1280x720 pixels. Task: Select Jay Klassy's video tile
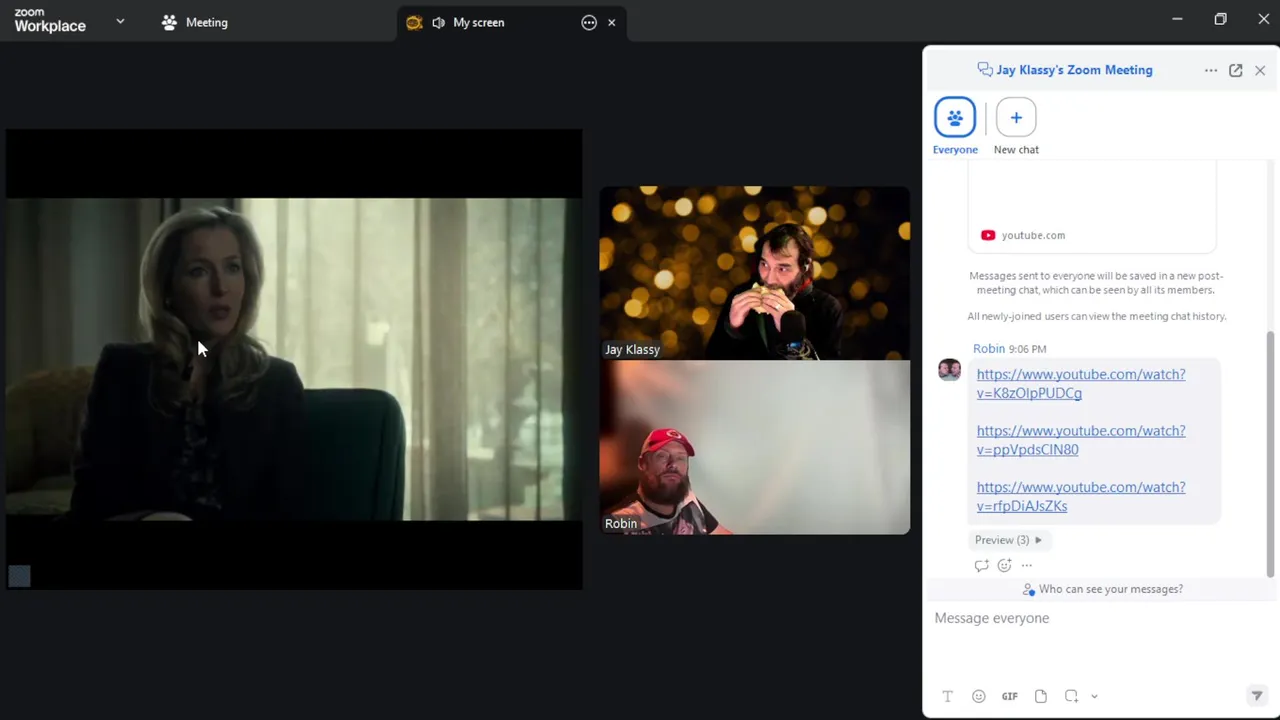(x=755, y=273)
